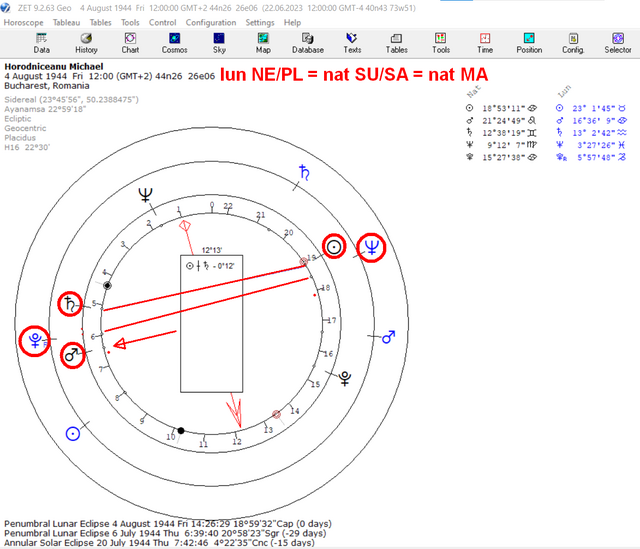Screen dimensions: 640x549
Task: Click the Ayanamsa 22°59'18" line
Action: pos(45,109)
